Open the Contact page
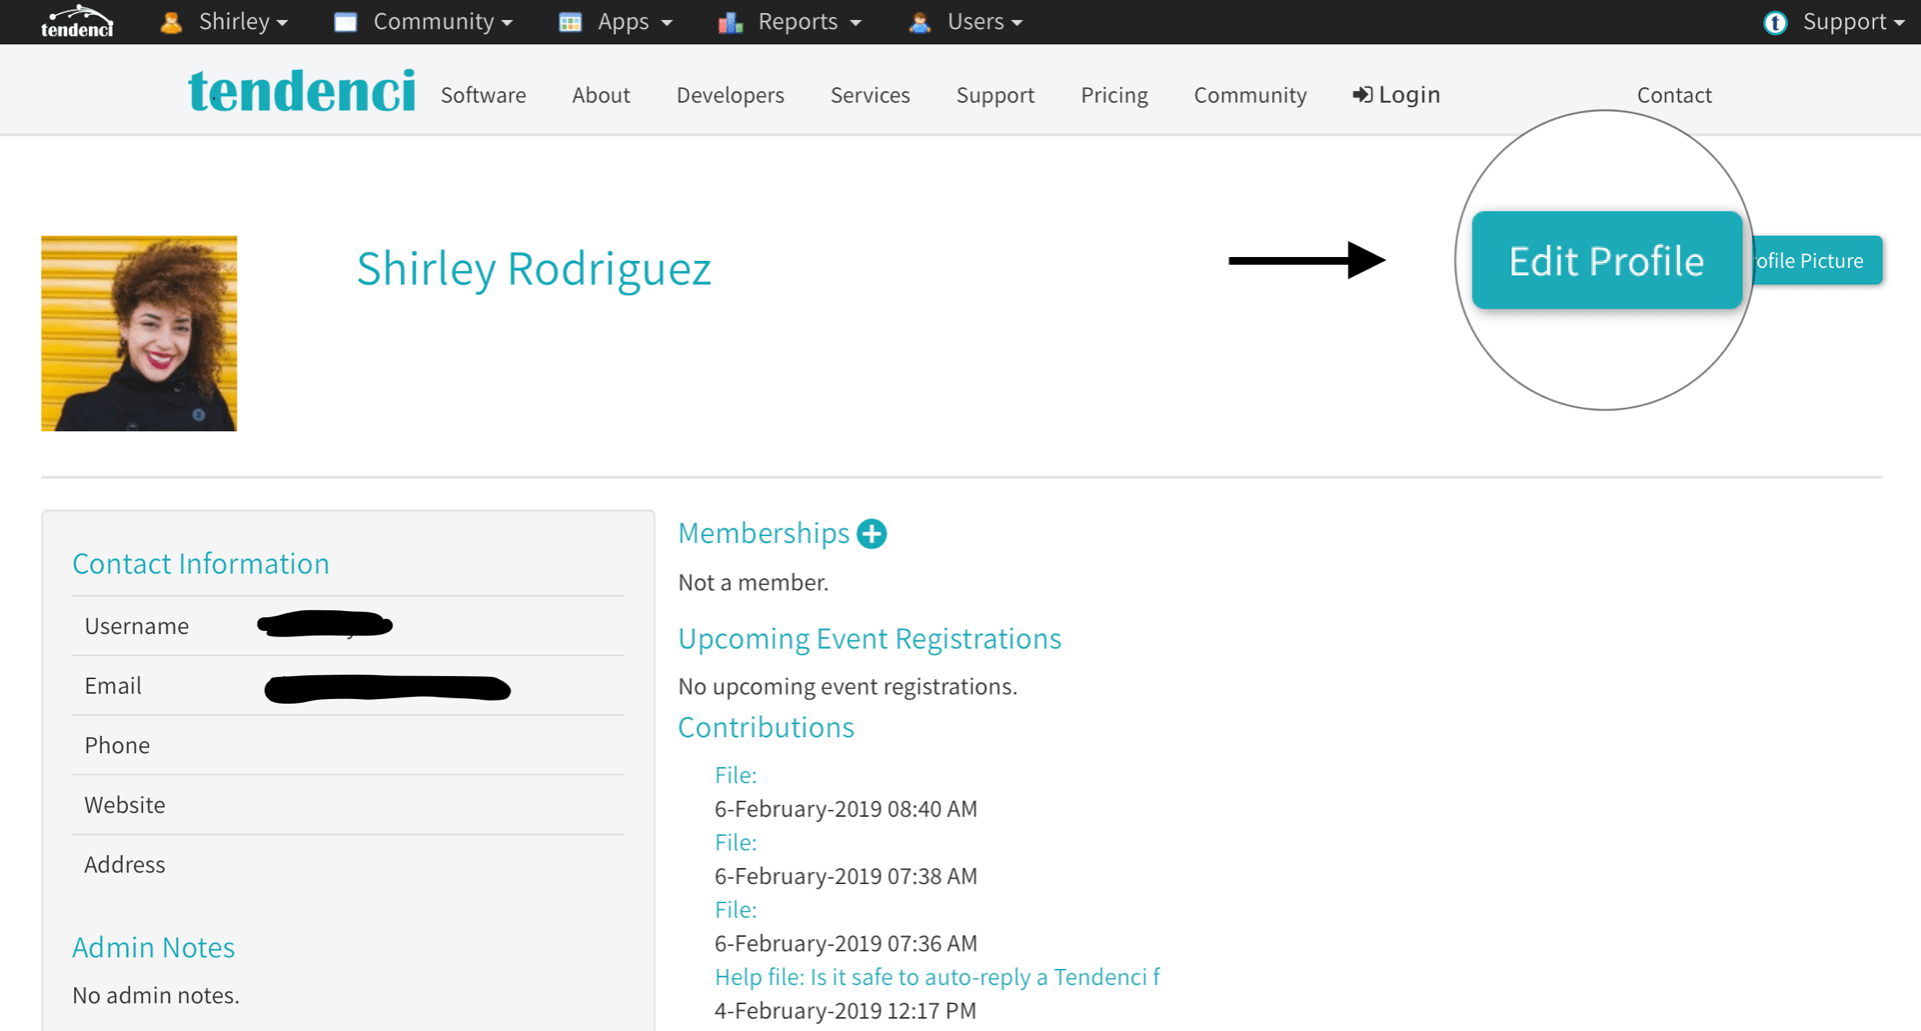 point(1674,95)
